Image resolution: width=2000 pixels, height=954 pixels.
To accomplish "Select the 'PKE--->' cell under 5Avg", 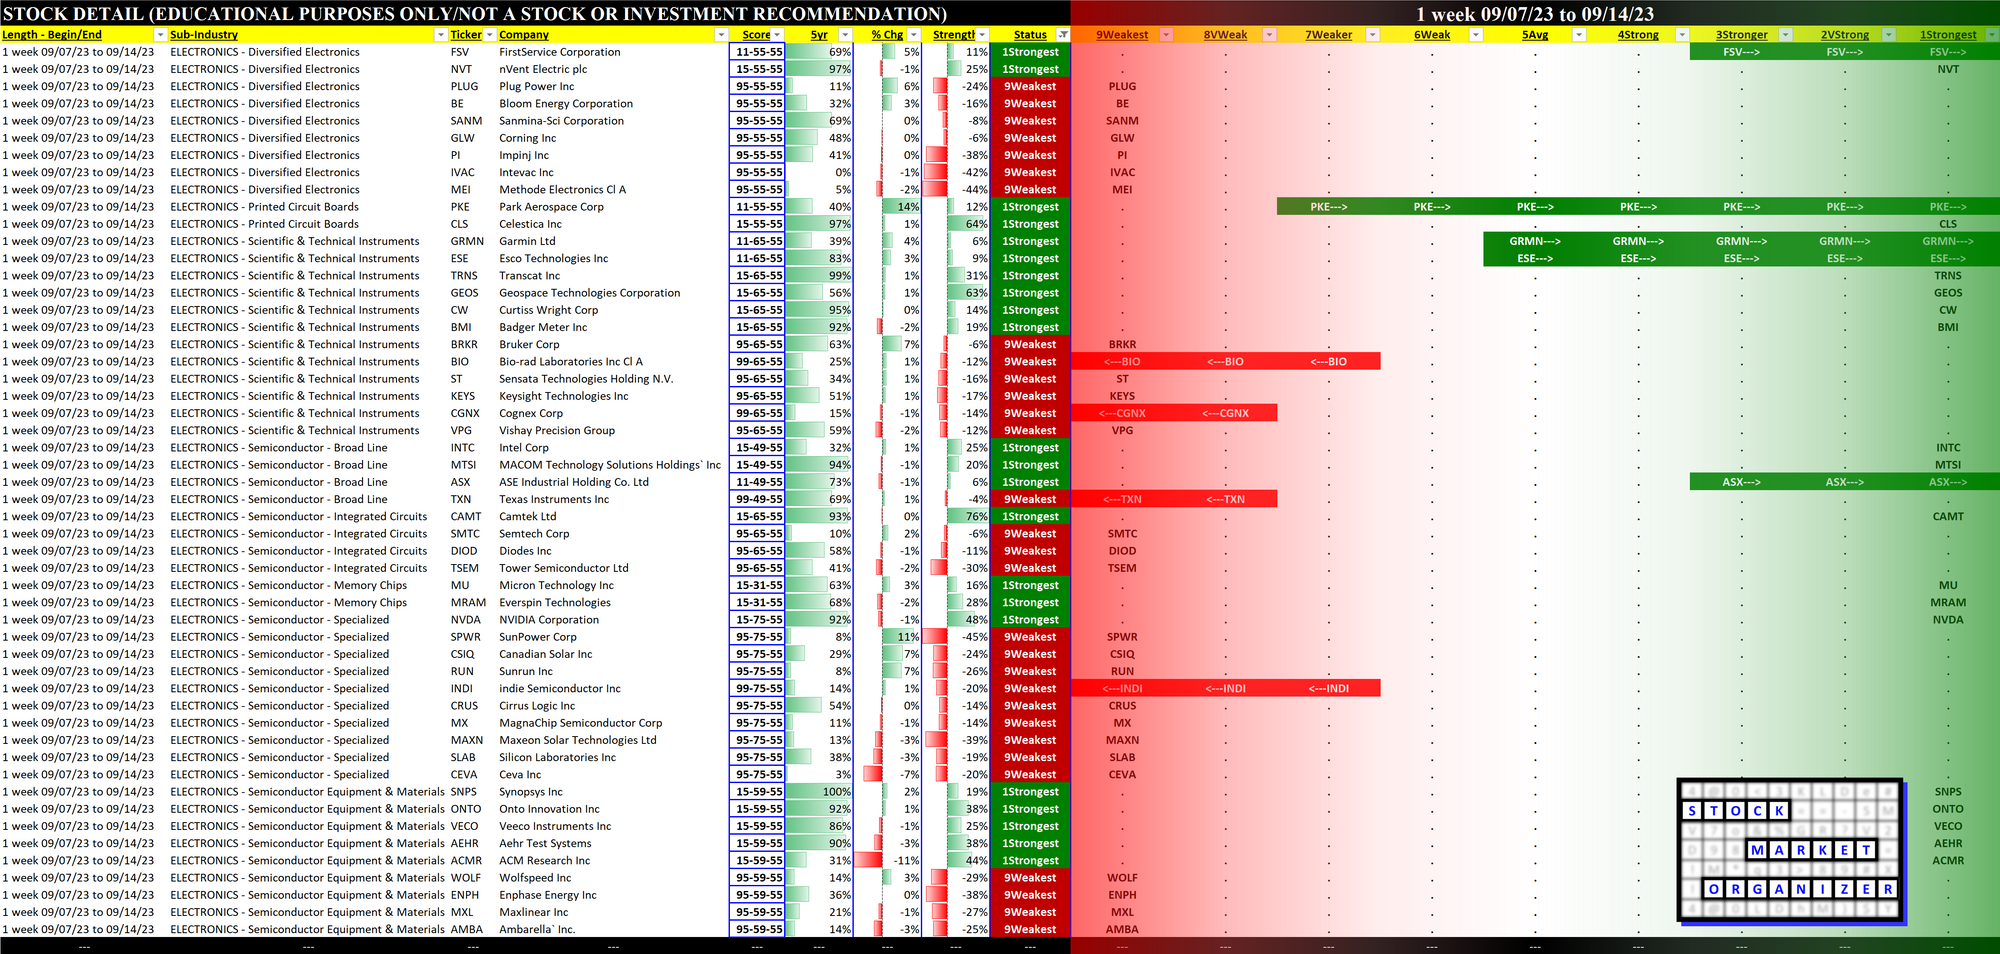I will [x=1535, y=207].
